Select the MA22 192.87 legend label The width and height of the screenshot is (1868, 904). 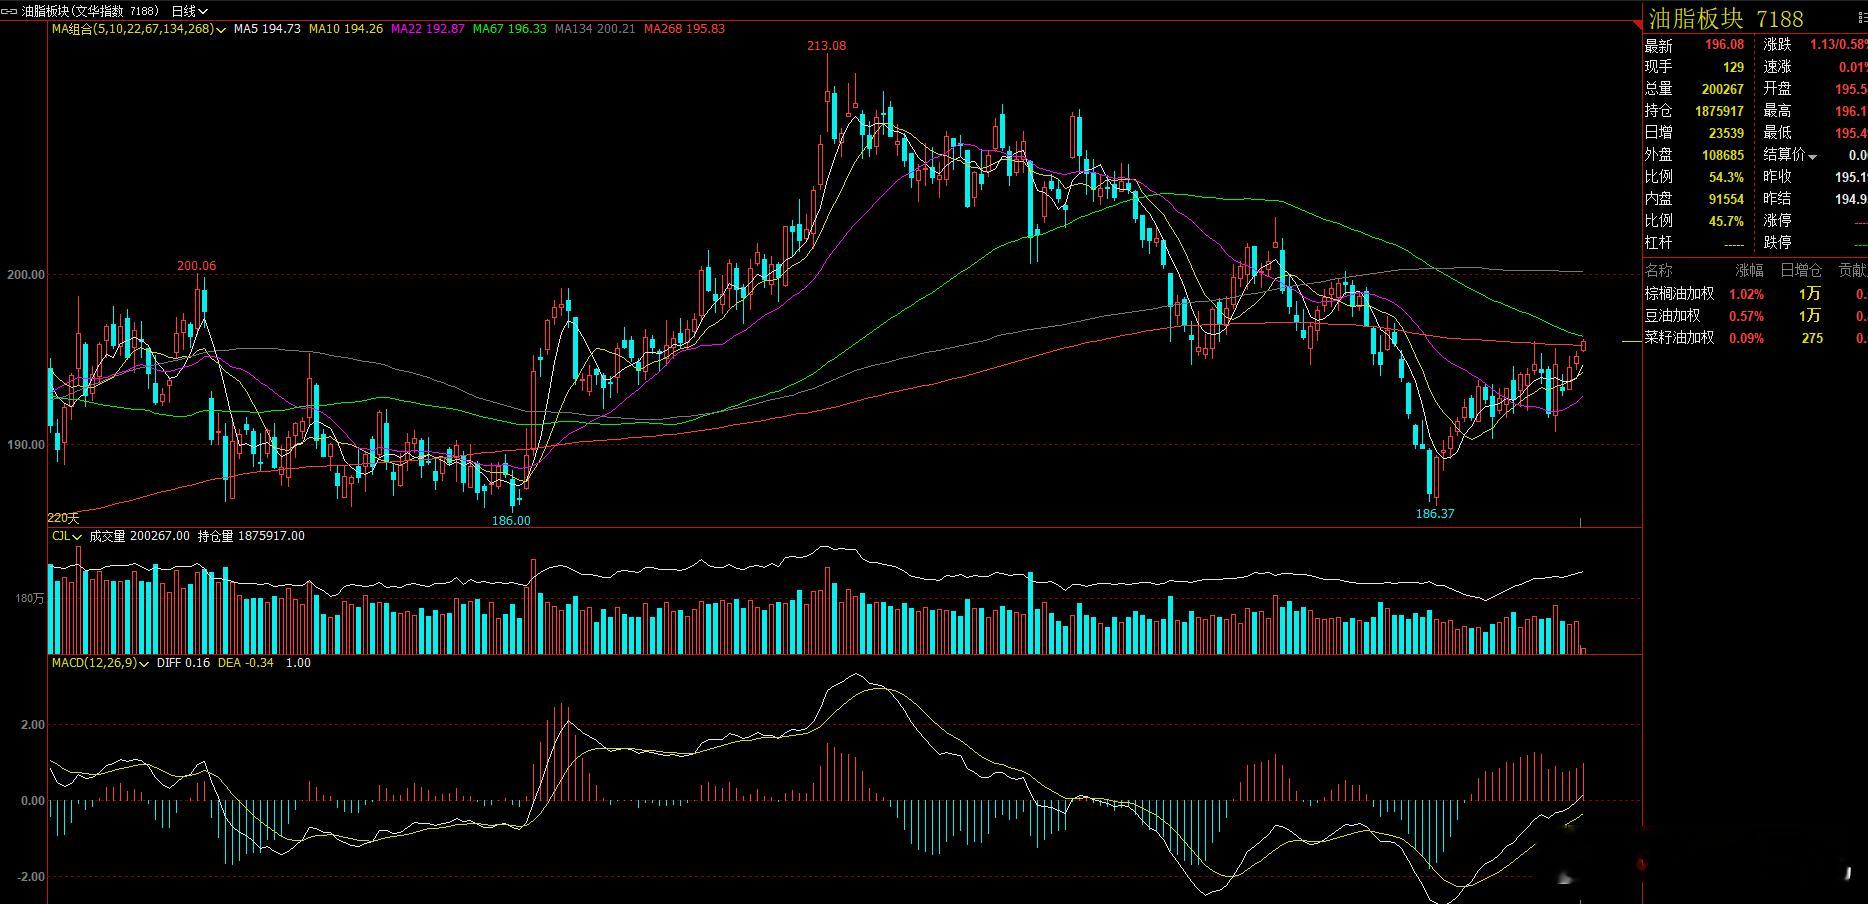[x=428, y=29]
